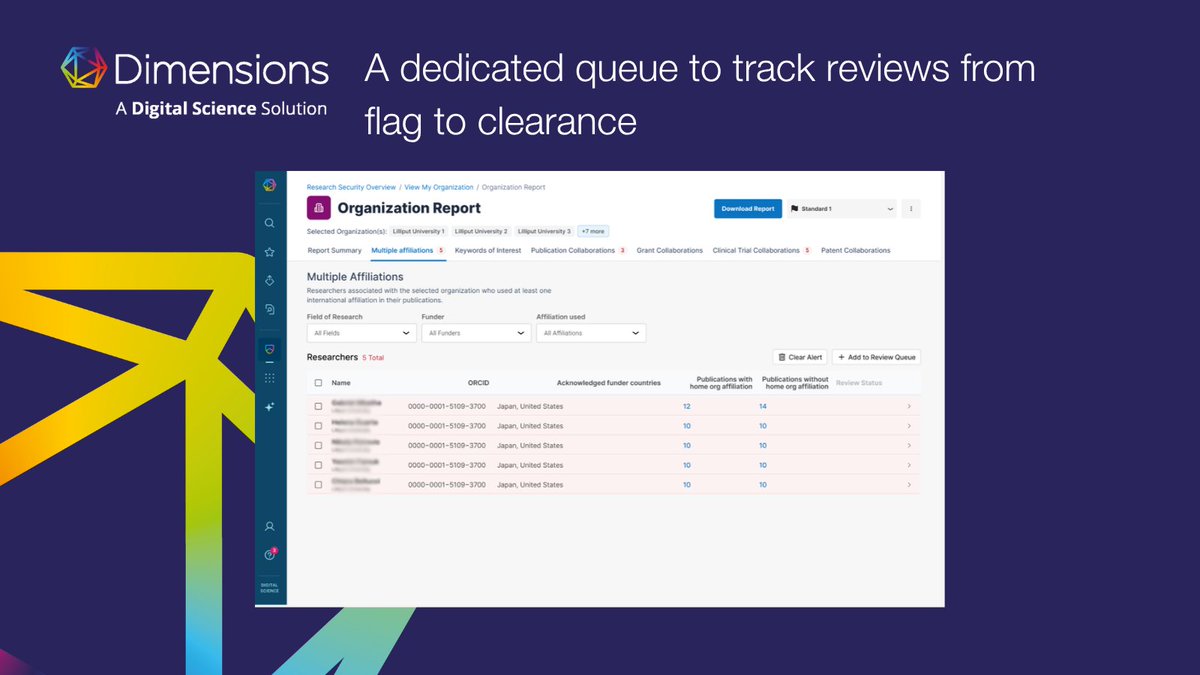This screenshot has width=1200, height=675.
Task: Click the Clear Alert button
Action: (x=800, y=357)
